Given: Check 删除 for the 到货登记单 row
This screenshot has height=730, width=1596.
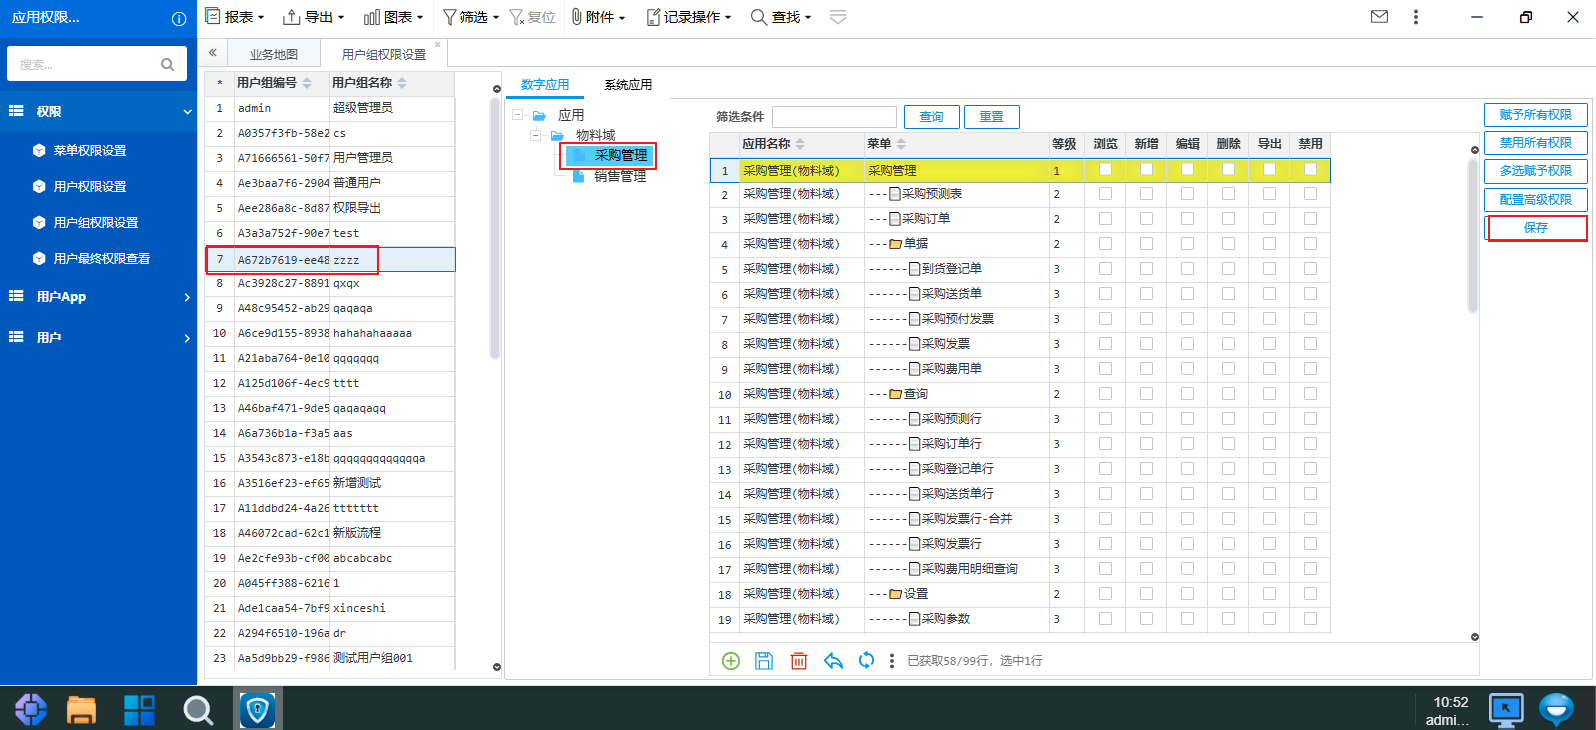Looking at the screenshot, I should coord(1228,268).
